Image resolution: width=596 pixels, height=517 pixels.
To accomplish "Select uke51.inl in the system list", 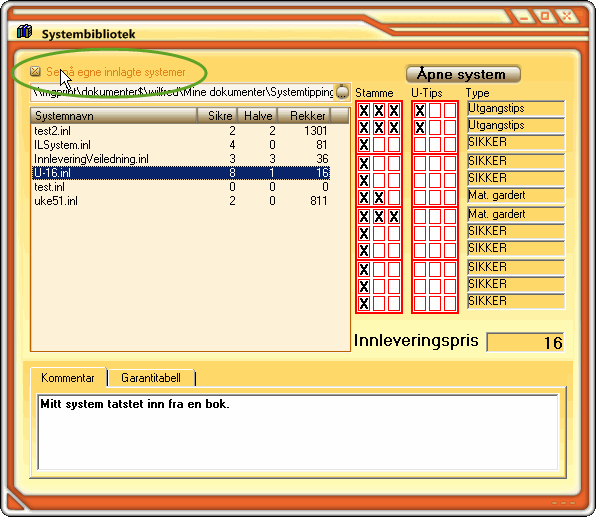I will click(x=181, y=201).
